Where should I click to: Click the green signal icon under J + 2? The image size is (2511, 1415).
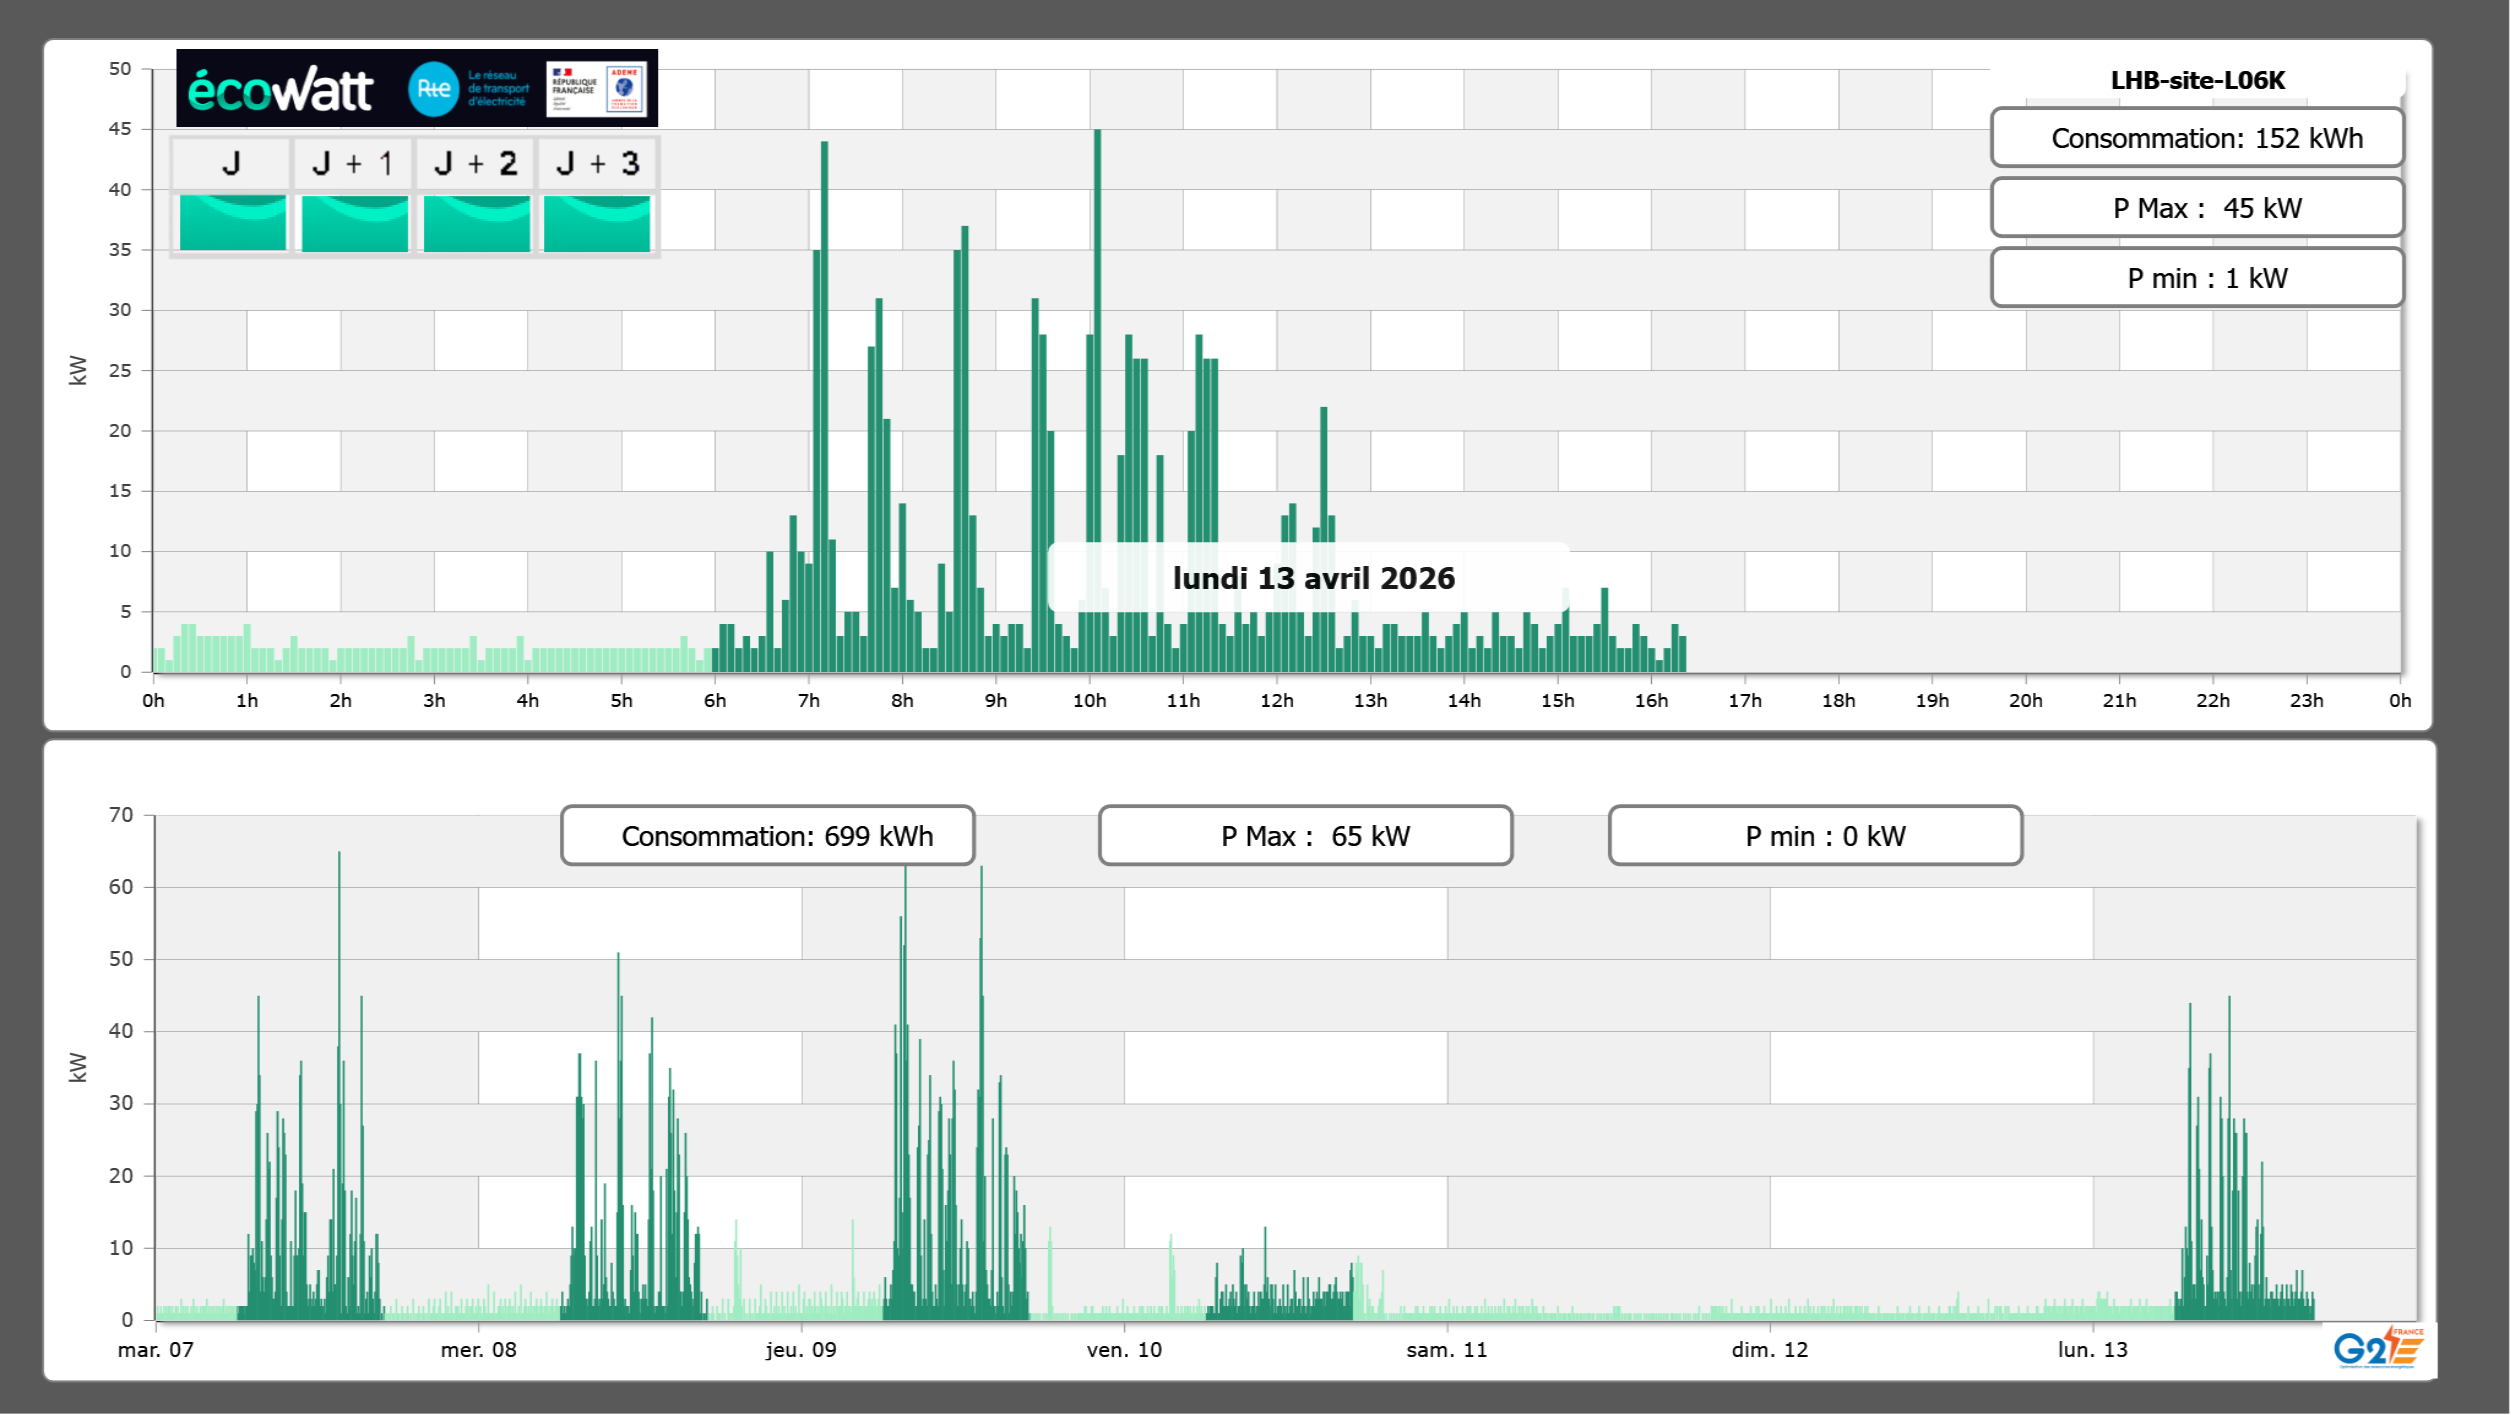click(x=476, y=222)
